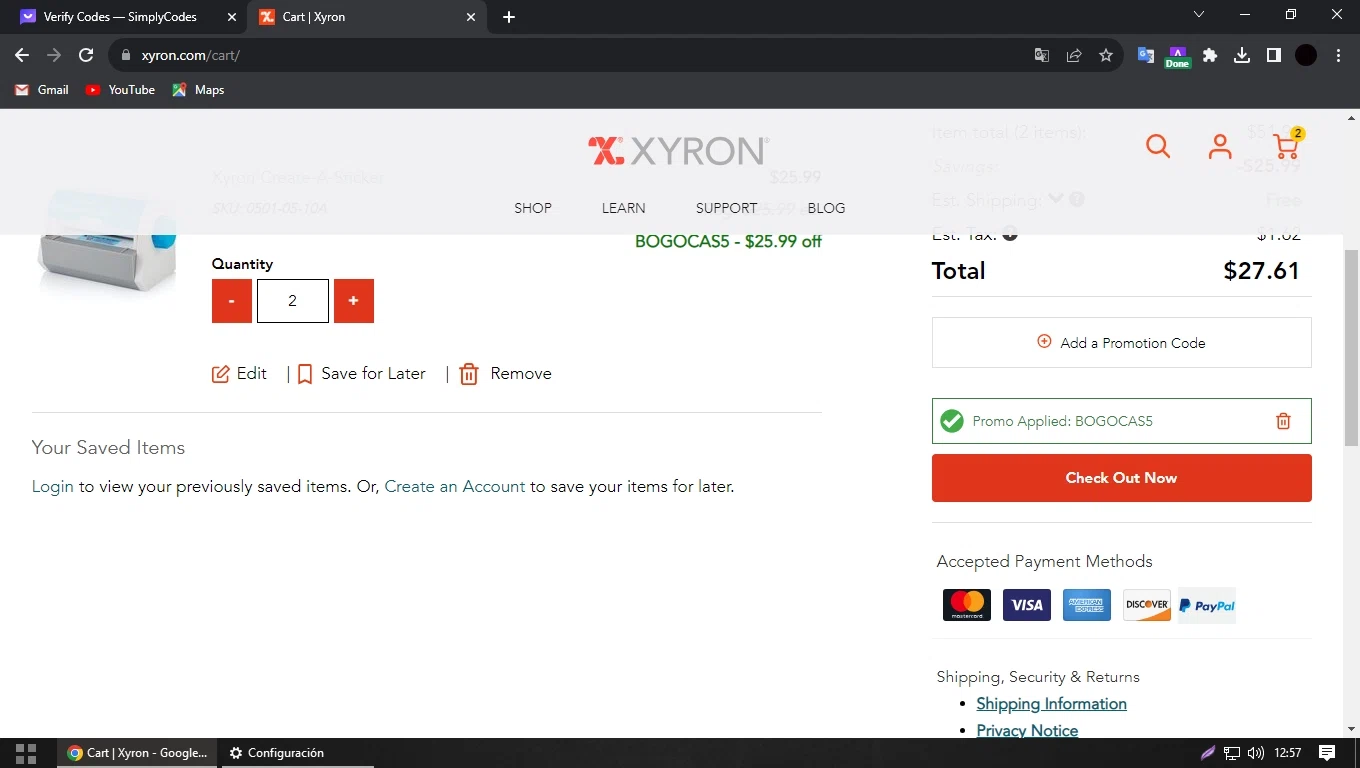1360x768 pixels.
Task: Open the LEARN menu
Action: (x=623, y=208)
